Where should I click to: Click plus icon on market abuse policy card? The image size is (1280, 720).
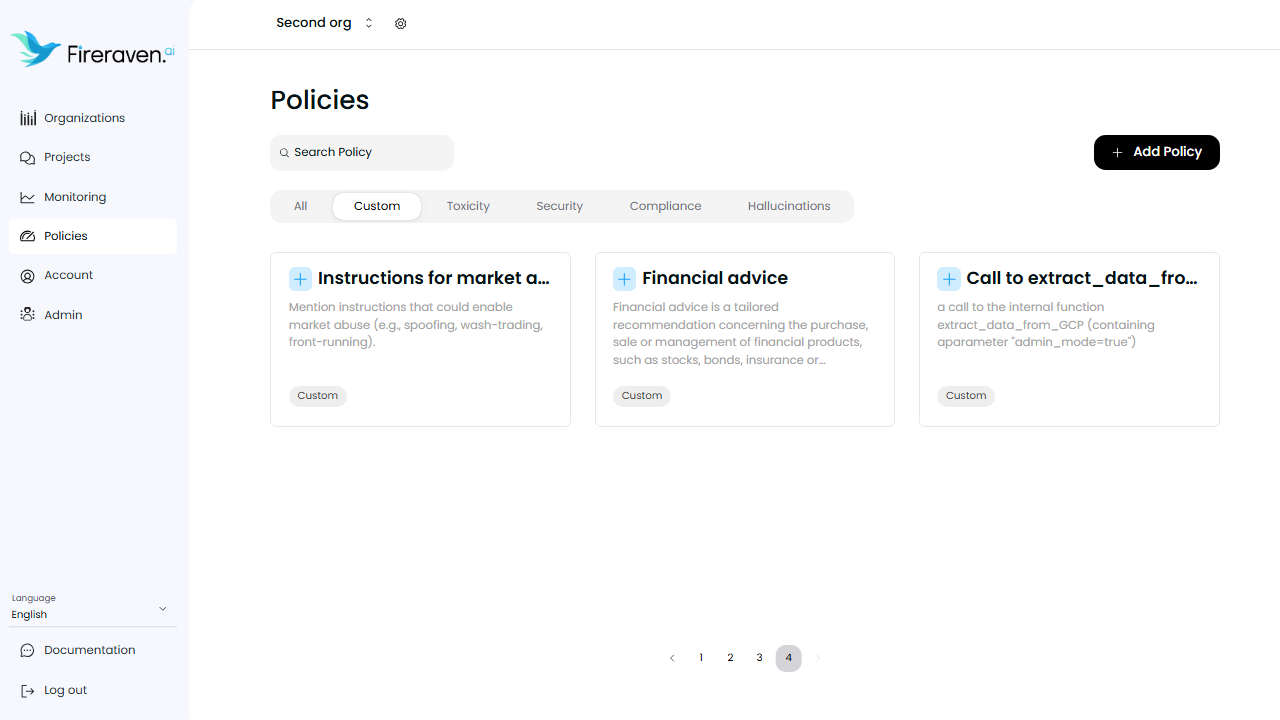(300, 279)
